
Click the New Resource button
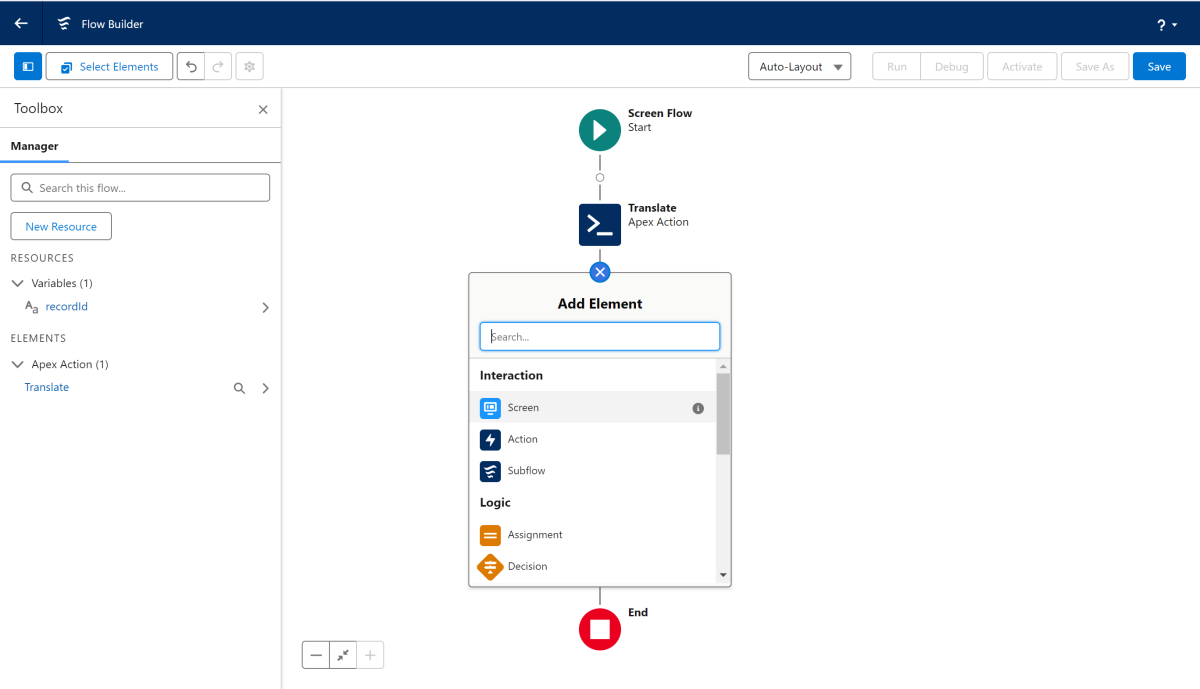(61, 227)
